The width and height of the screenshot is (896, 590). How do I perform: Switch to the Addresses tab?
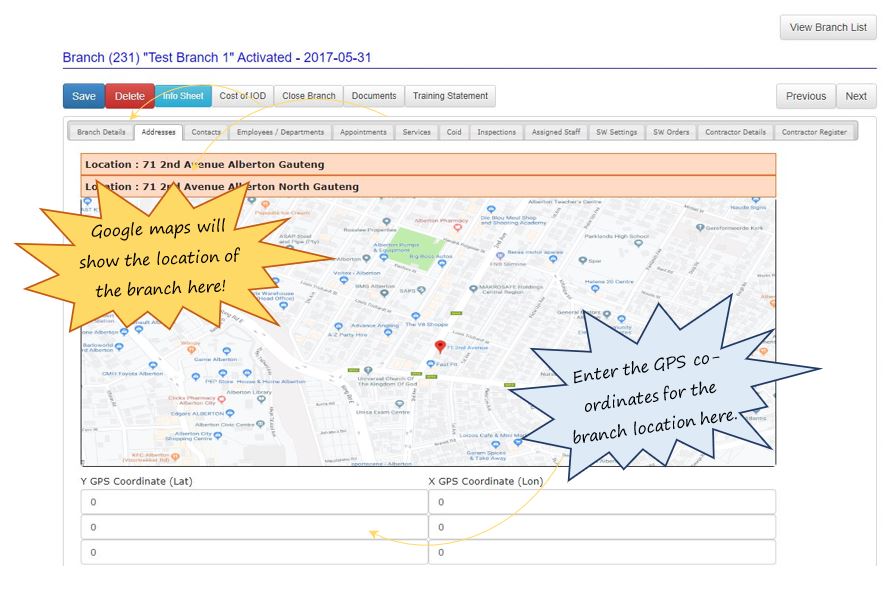point(158,132)
